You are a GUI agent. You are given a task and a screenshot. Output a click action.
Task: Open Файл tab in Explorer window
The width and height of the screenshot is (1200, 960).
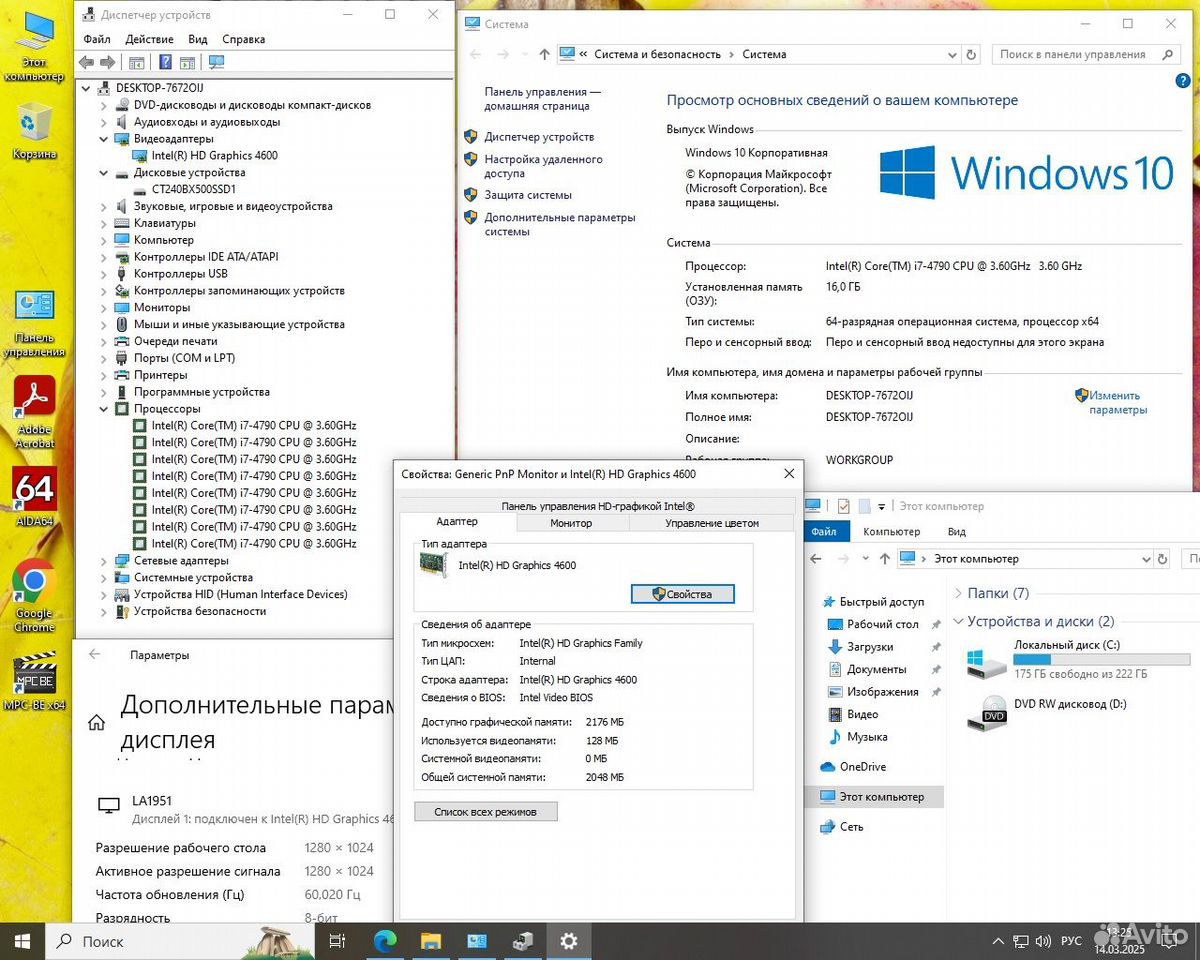click(824, 531)
